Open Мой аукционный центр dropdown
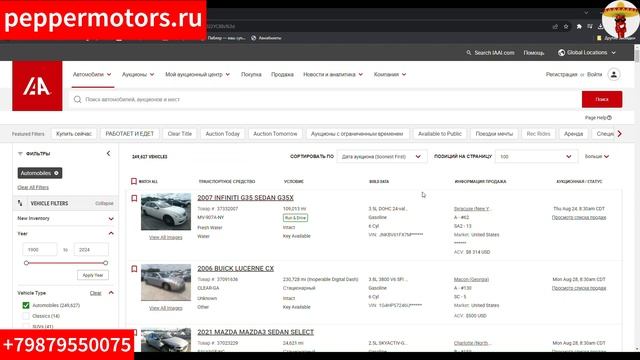The image size is (640, 360). (198, 74)
